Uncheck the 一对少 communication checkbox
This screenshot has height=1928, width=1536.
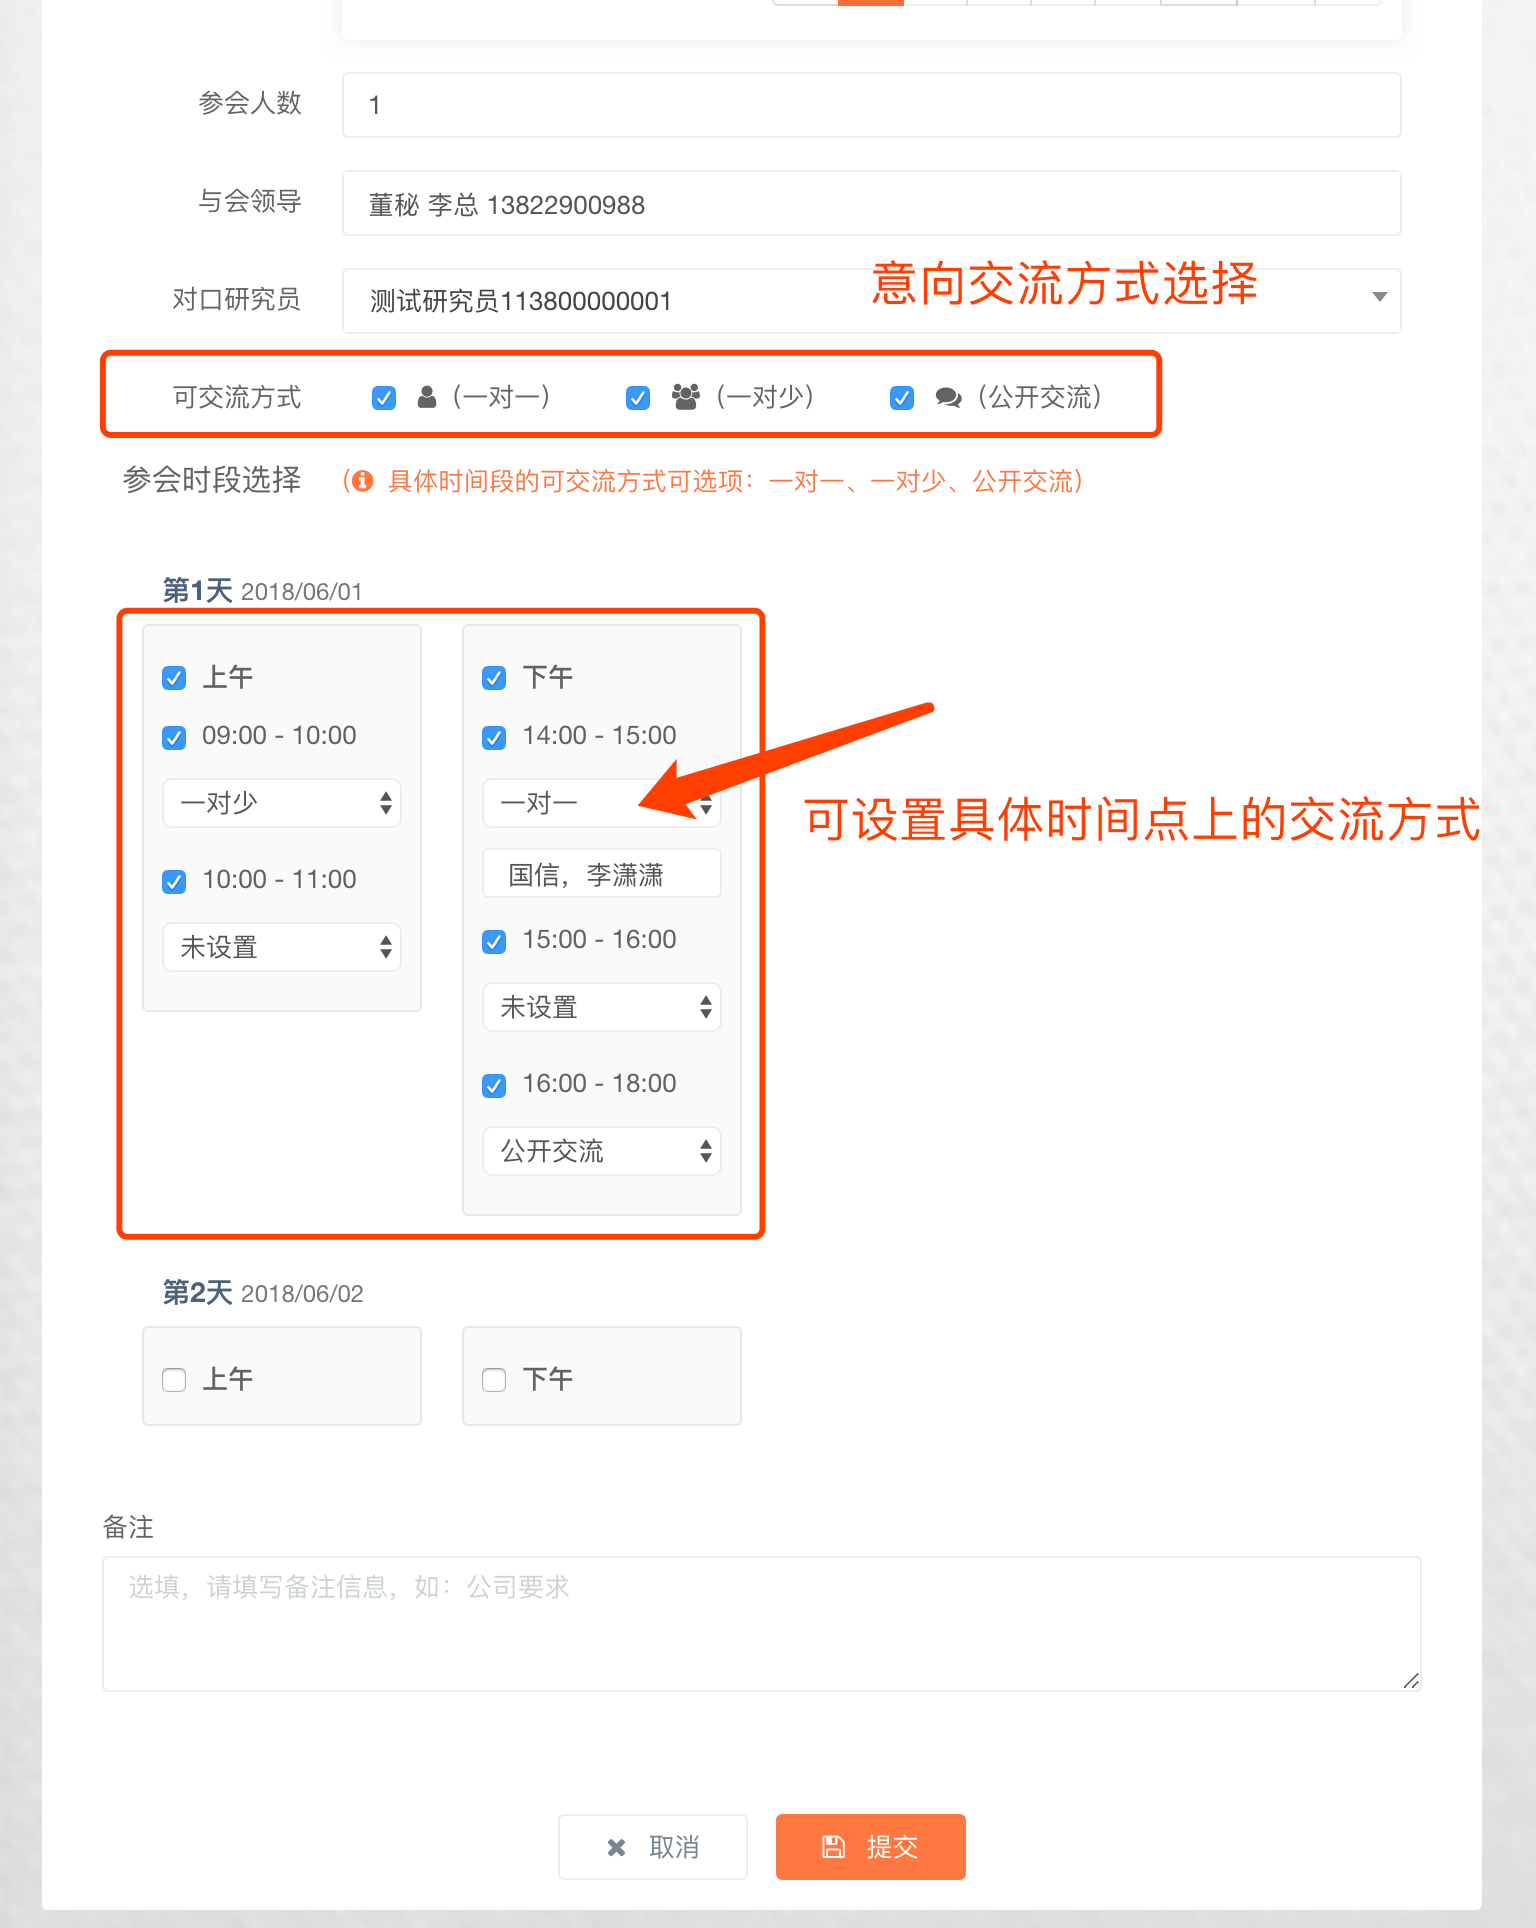(638, 398)
